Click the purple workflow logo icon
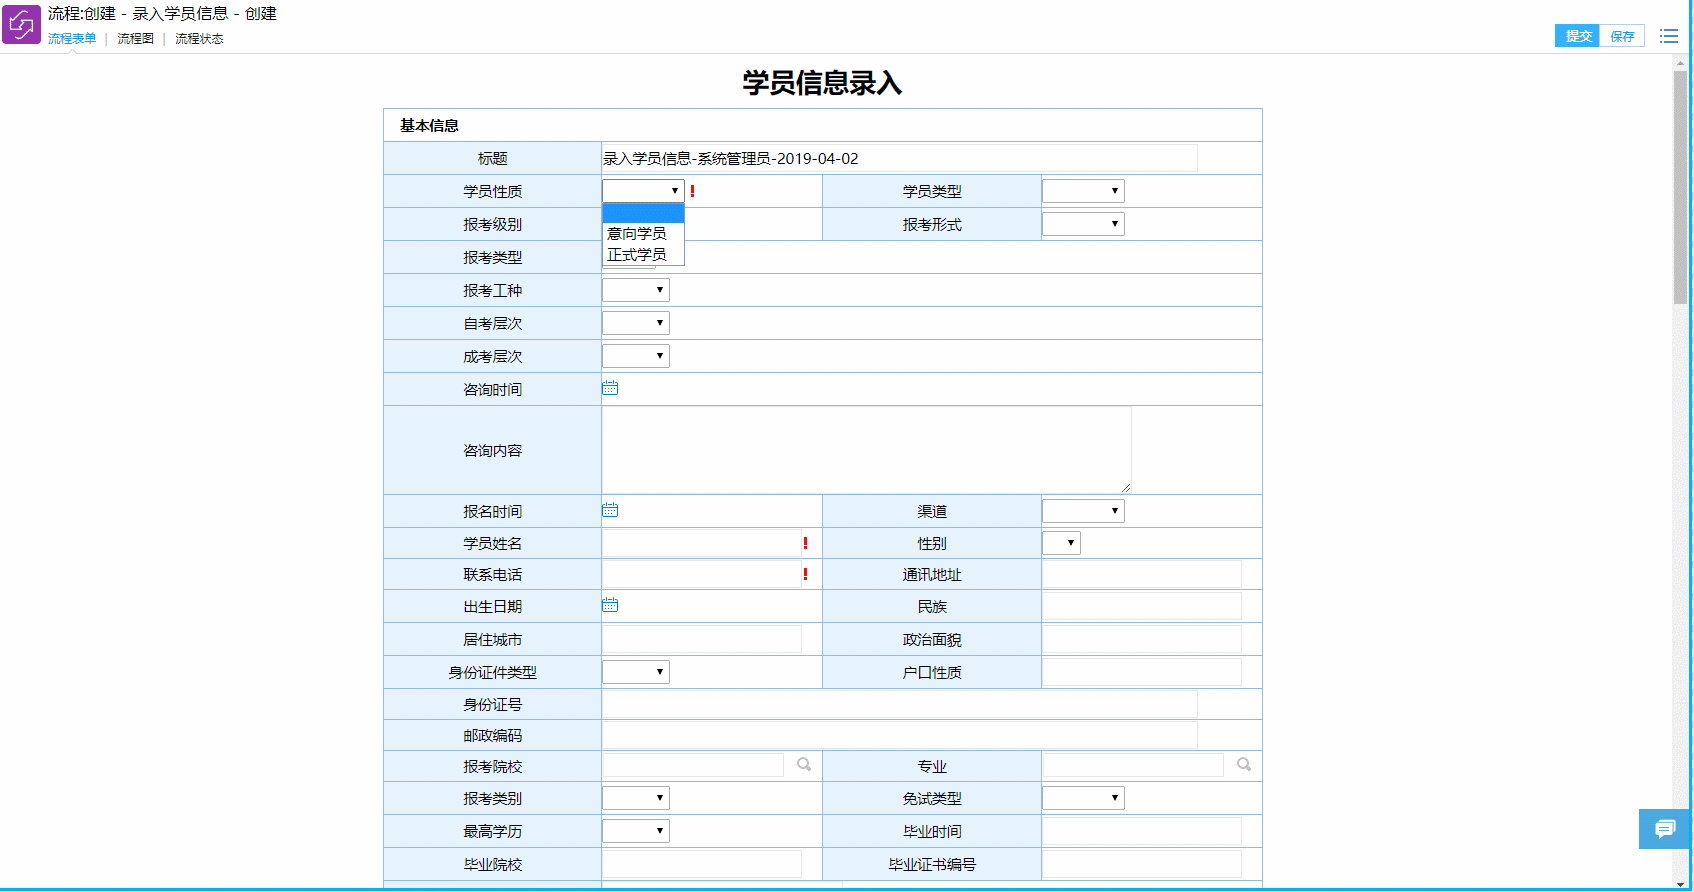The image size is (1694, 892). point(21,24)
